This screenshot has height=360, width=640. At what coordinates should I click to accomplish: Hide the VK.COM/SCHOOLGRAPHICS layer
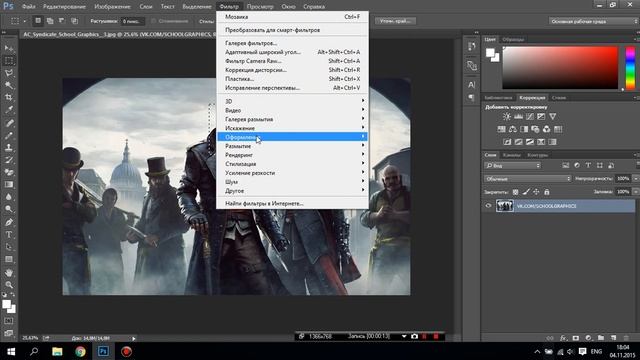tap(488, 206)
